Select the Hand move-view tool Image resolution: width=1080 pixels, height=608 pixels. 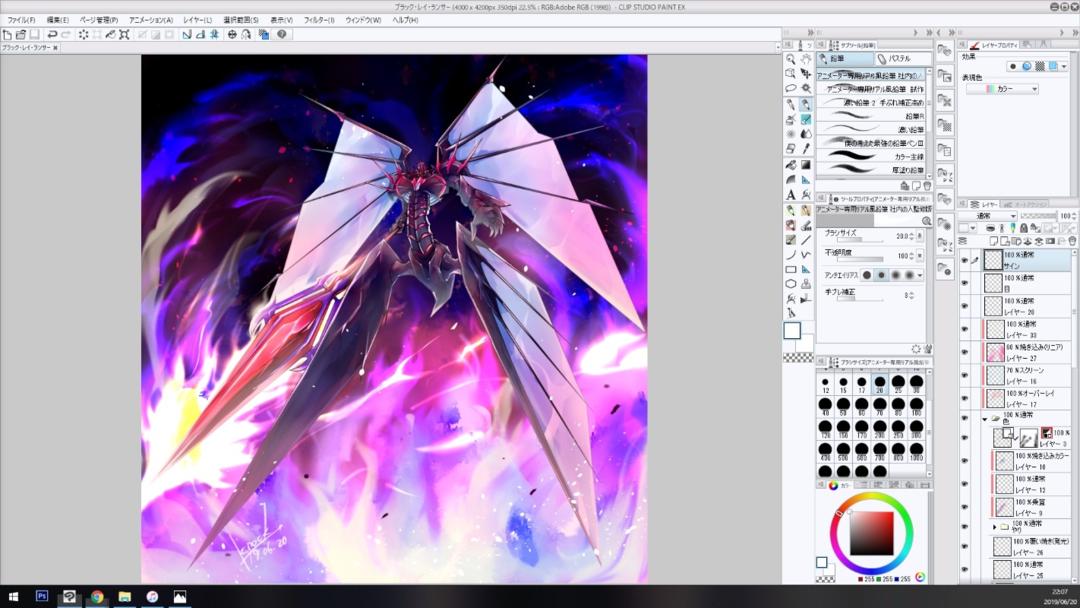pos(806,59)
